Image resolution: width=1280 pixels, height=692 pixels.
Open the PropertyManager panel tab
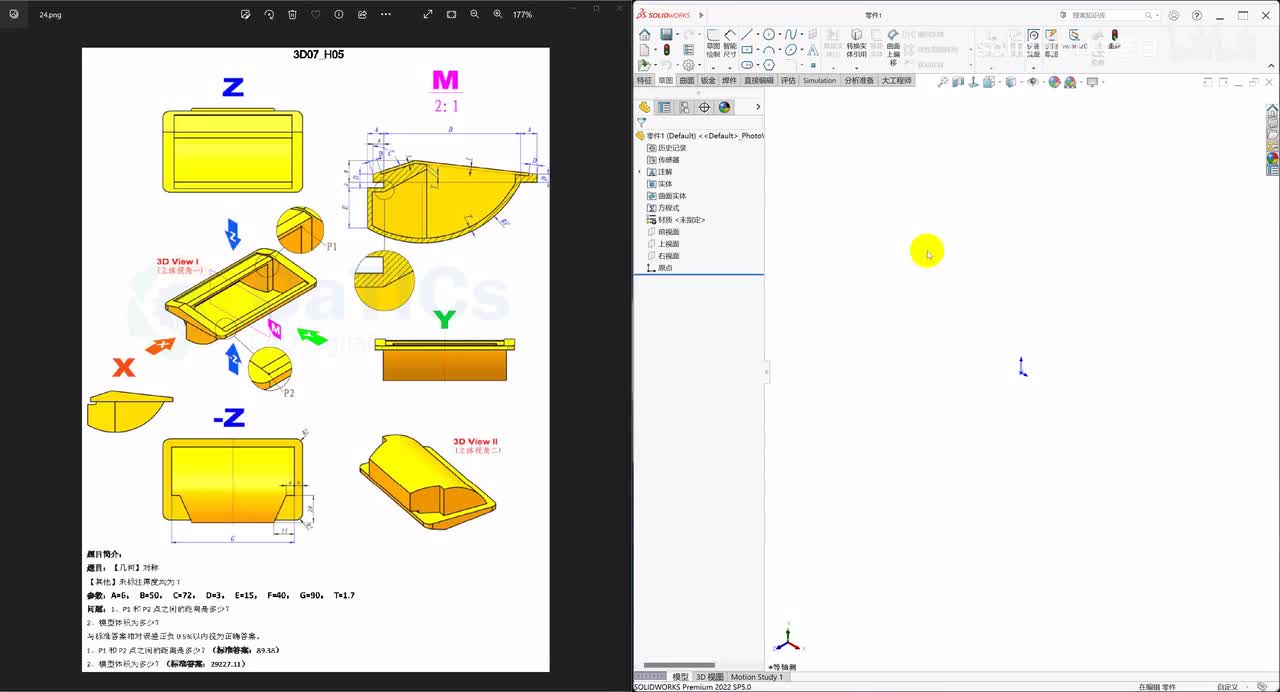click(x=664, y=107)
